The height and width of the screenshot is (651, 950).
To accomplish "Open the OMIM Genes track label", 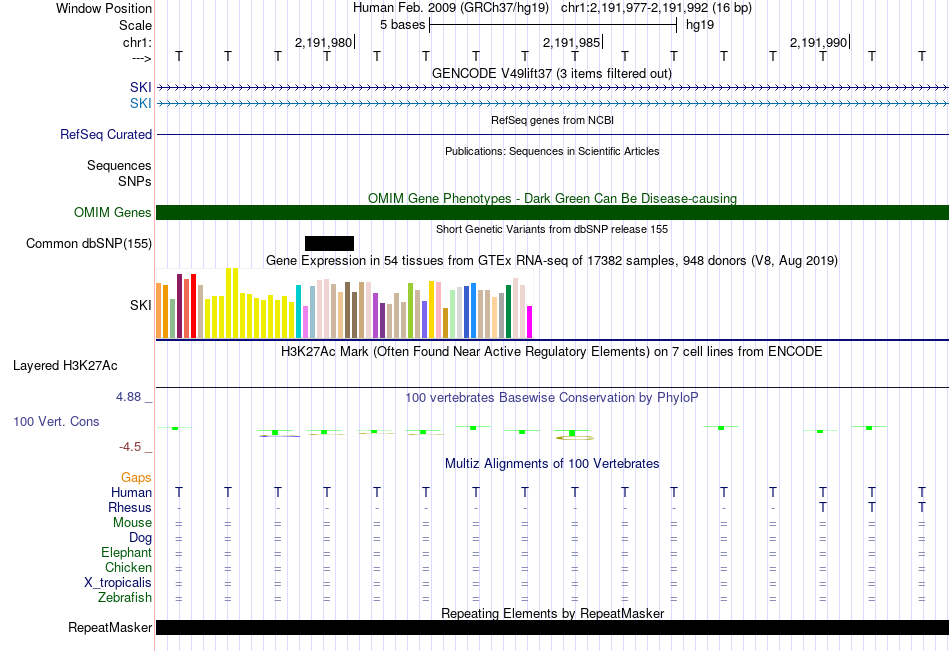I will tap(112, 212).
